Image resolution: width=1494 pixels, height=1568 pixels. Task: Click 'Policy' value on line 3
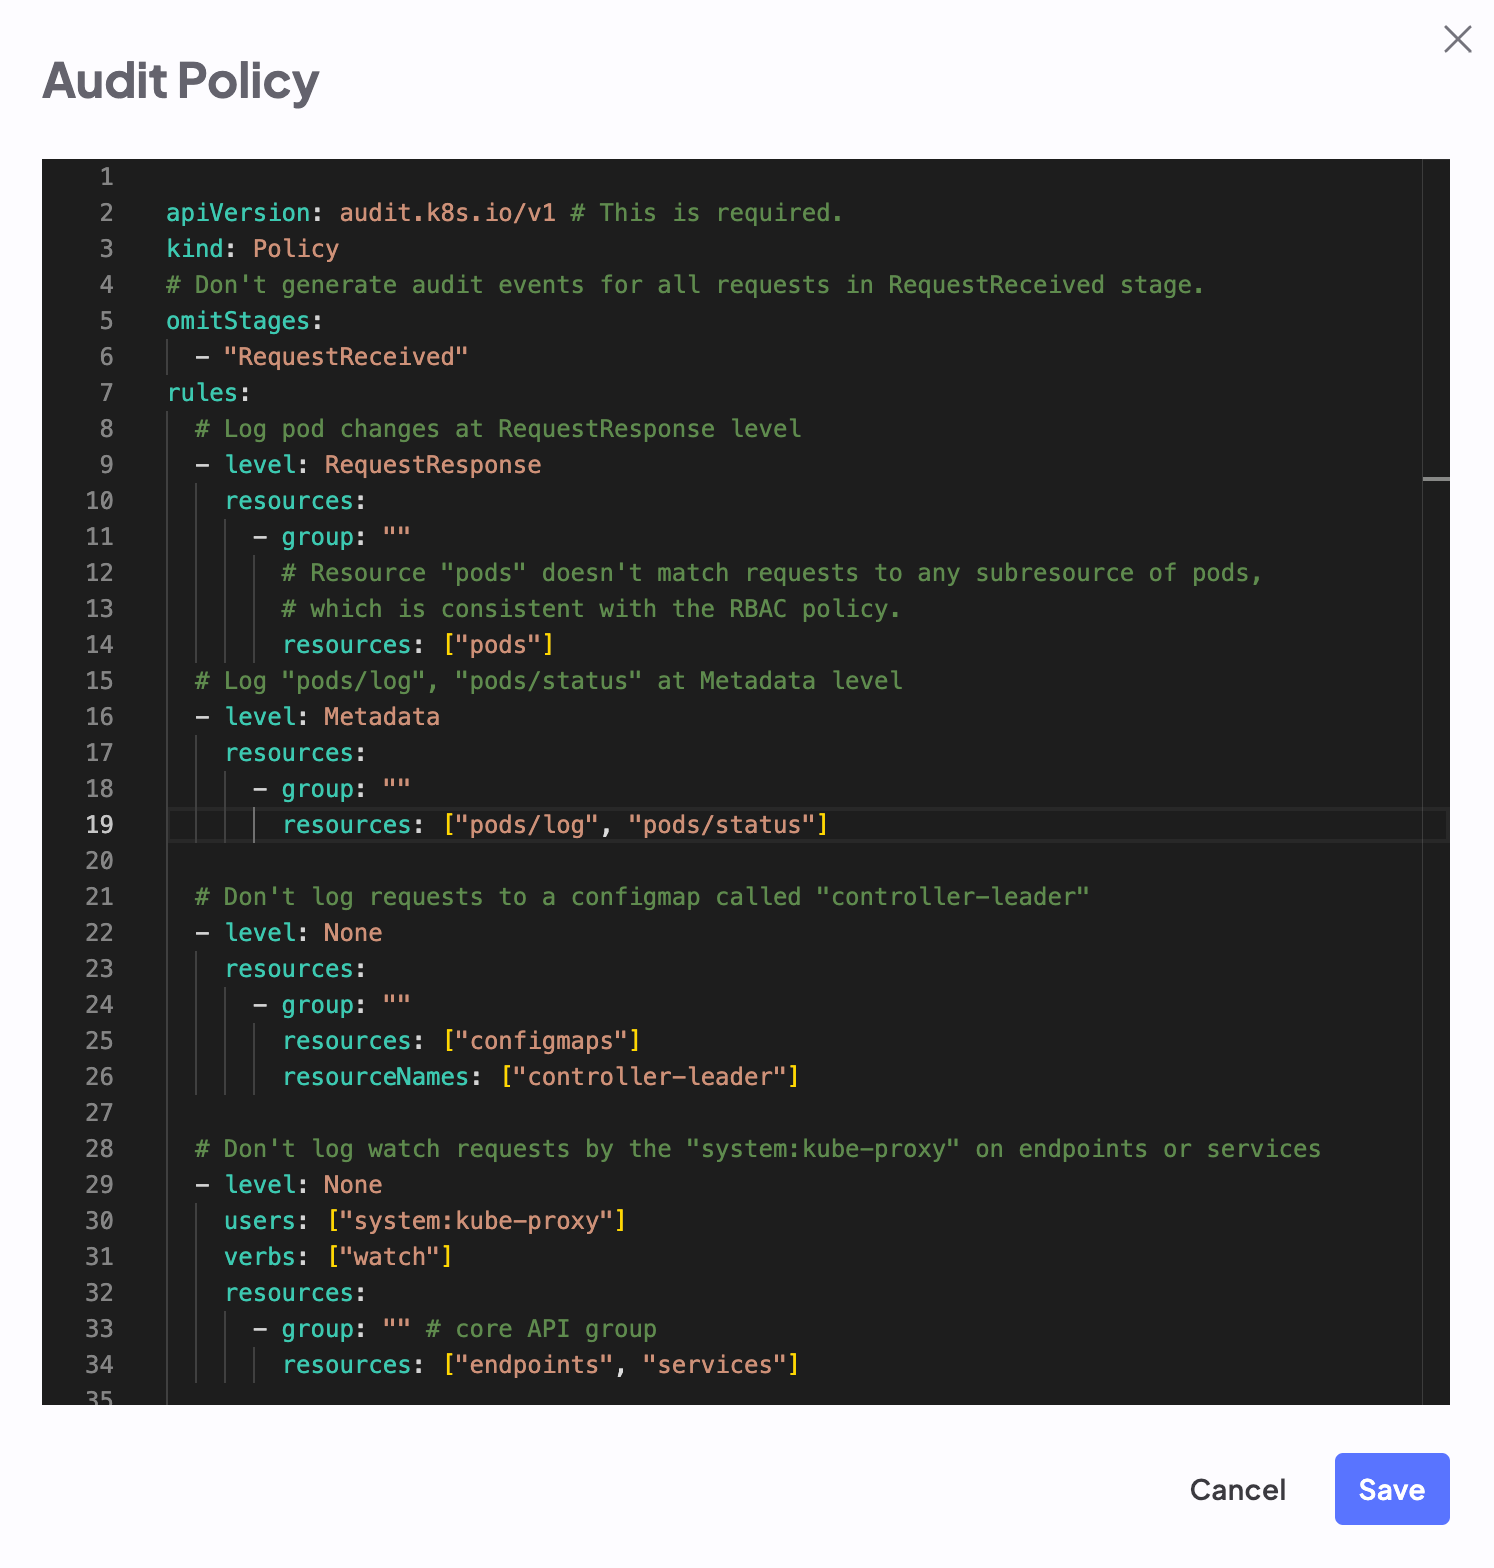[296, 249]
